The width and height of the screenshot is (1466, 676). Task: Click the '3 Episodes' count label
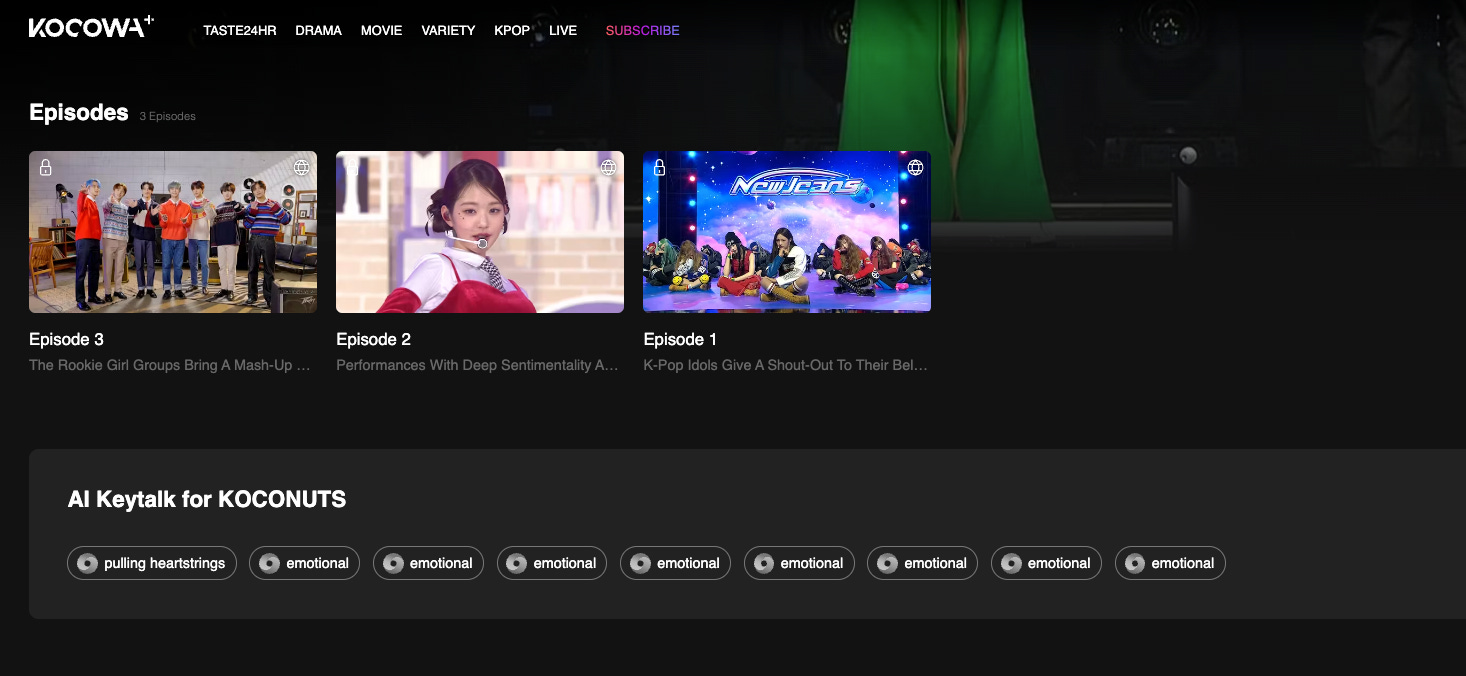(167, 116)
